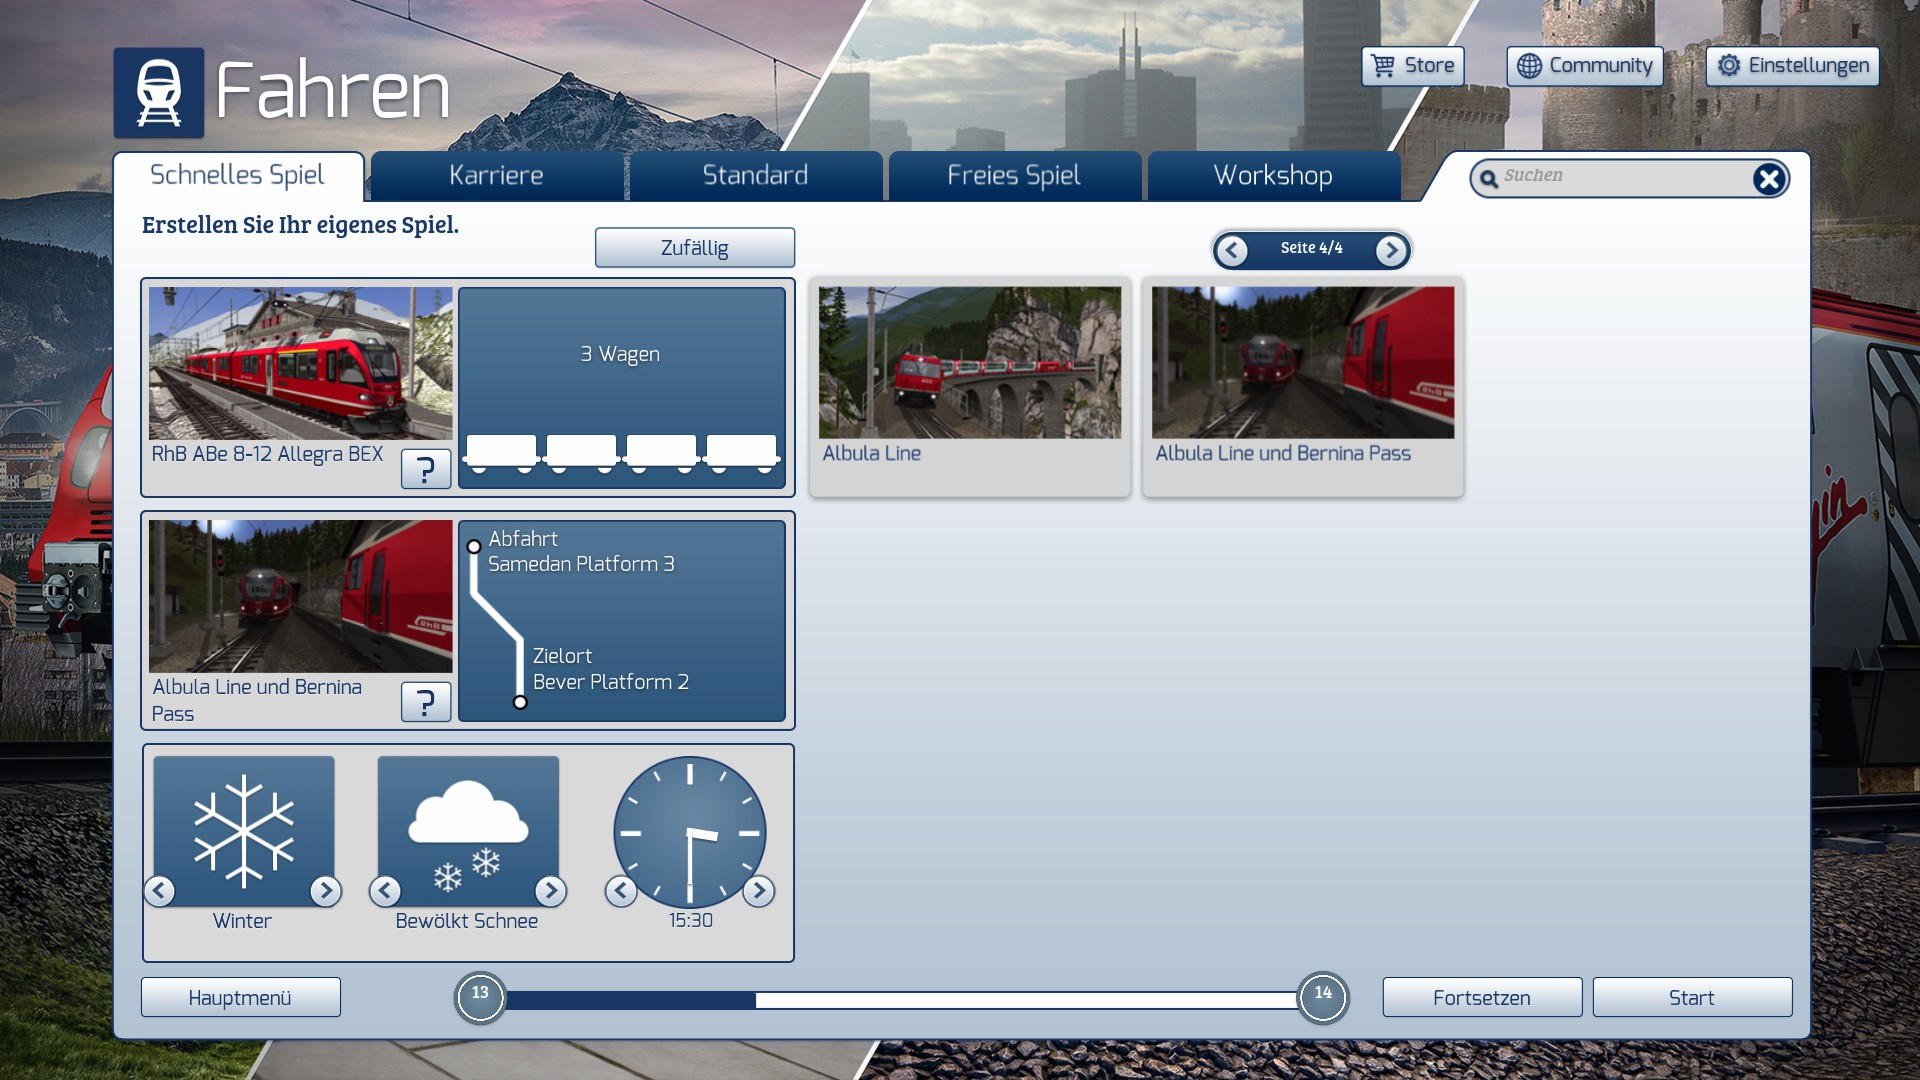Select the Albula Line route thumbnail
The height and width of the screenshot is (1080, 1920).
[x=969, y=363]
